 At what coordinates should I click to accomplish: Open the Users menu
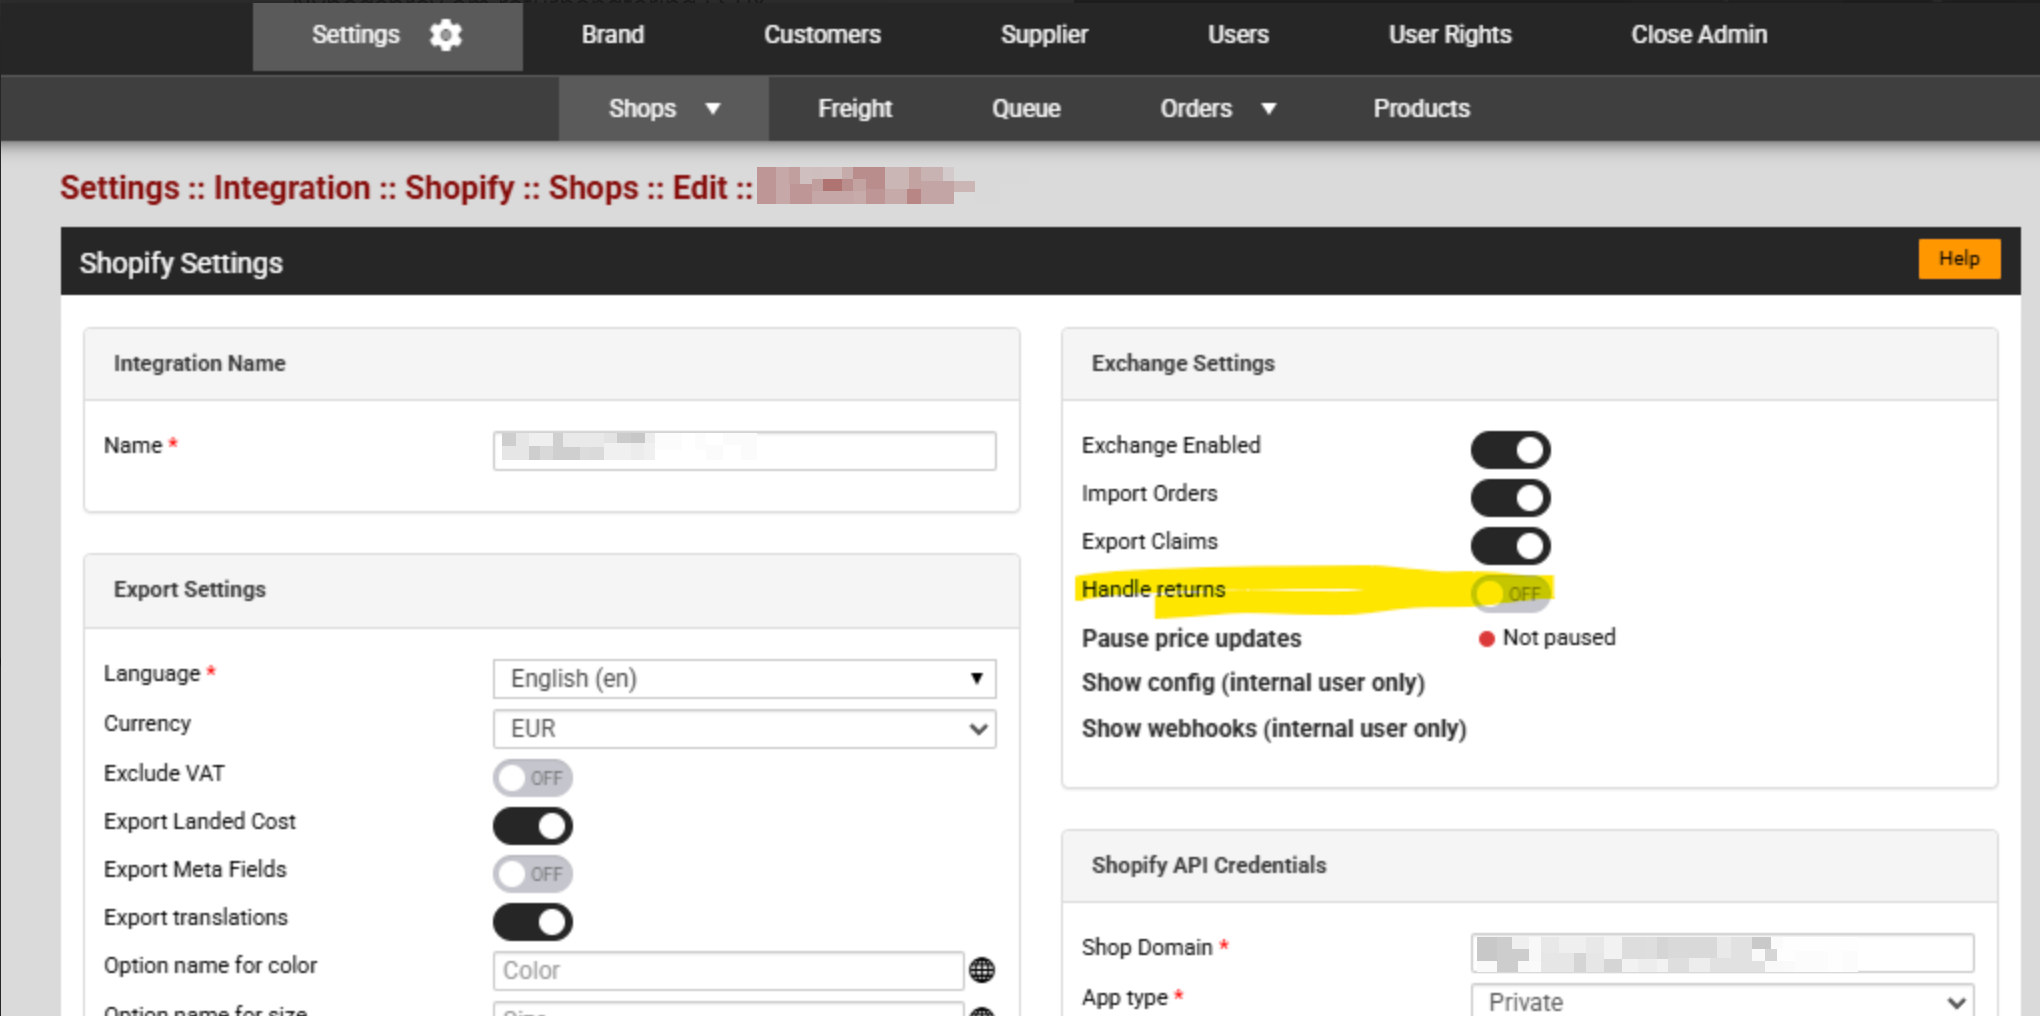click(x=1238, y=35)
